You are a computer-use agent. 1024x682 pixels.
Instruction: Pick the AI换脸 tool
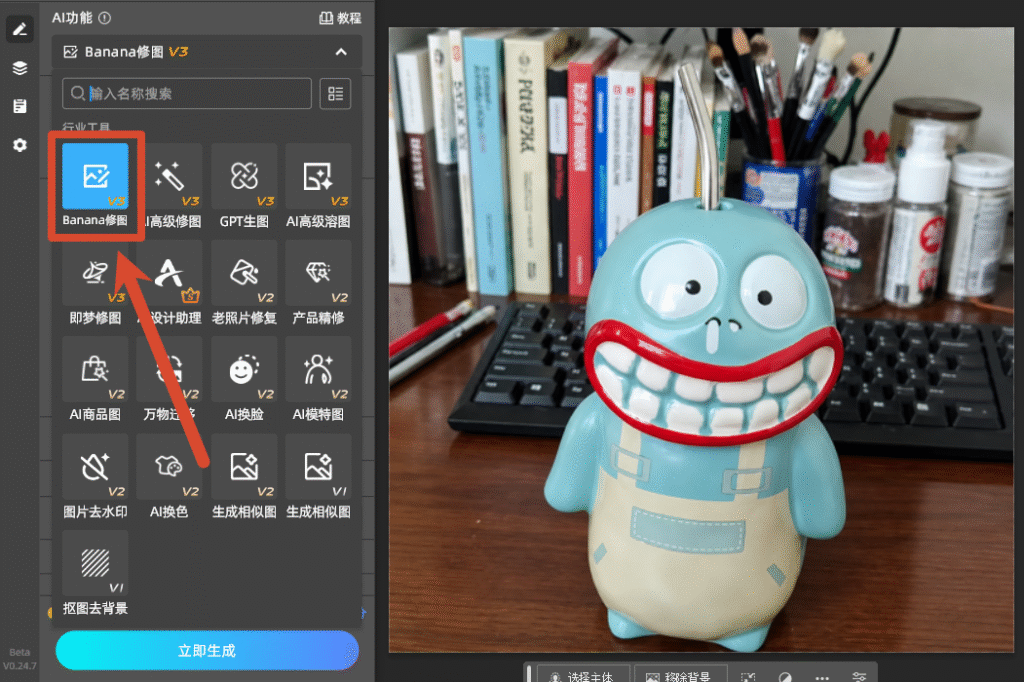(244, 380)
